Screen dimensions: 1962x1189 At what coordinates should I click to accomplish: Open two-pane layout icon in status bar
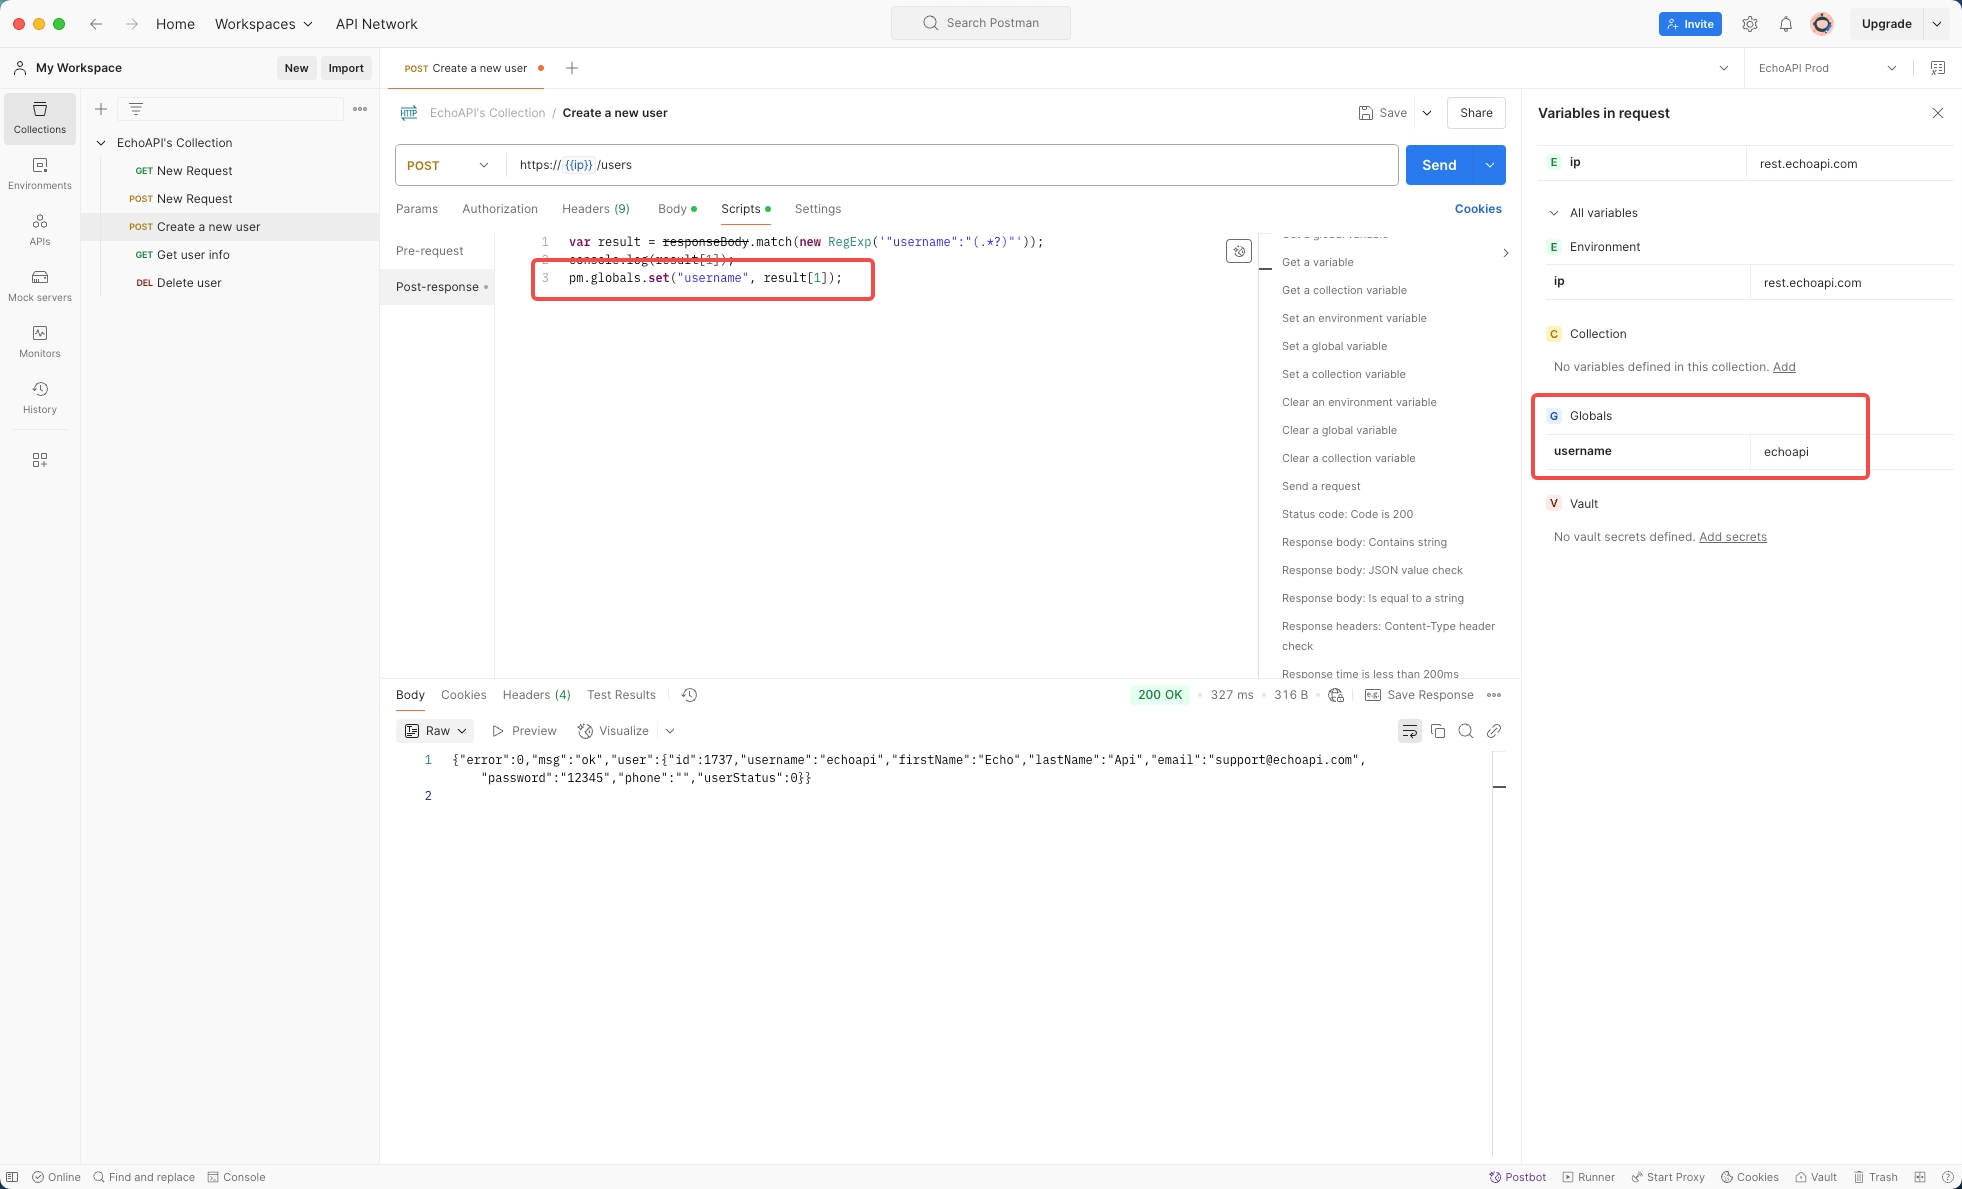tap(1920, 1177)
